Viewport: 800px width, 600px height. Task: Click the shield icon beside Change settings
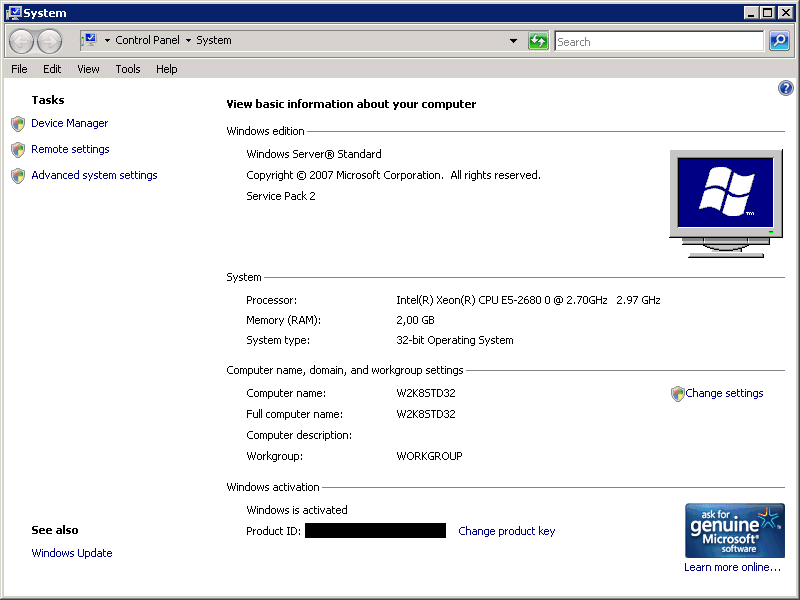coord(677,393)
